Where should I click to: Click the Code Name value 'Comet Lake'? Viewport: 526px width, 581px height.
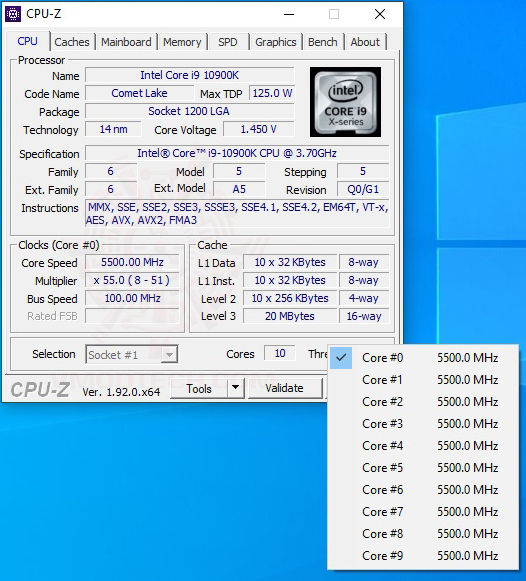point(139,93)
